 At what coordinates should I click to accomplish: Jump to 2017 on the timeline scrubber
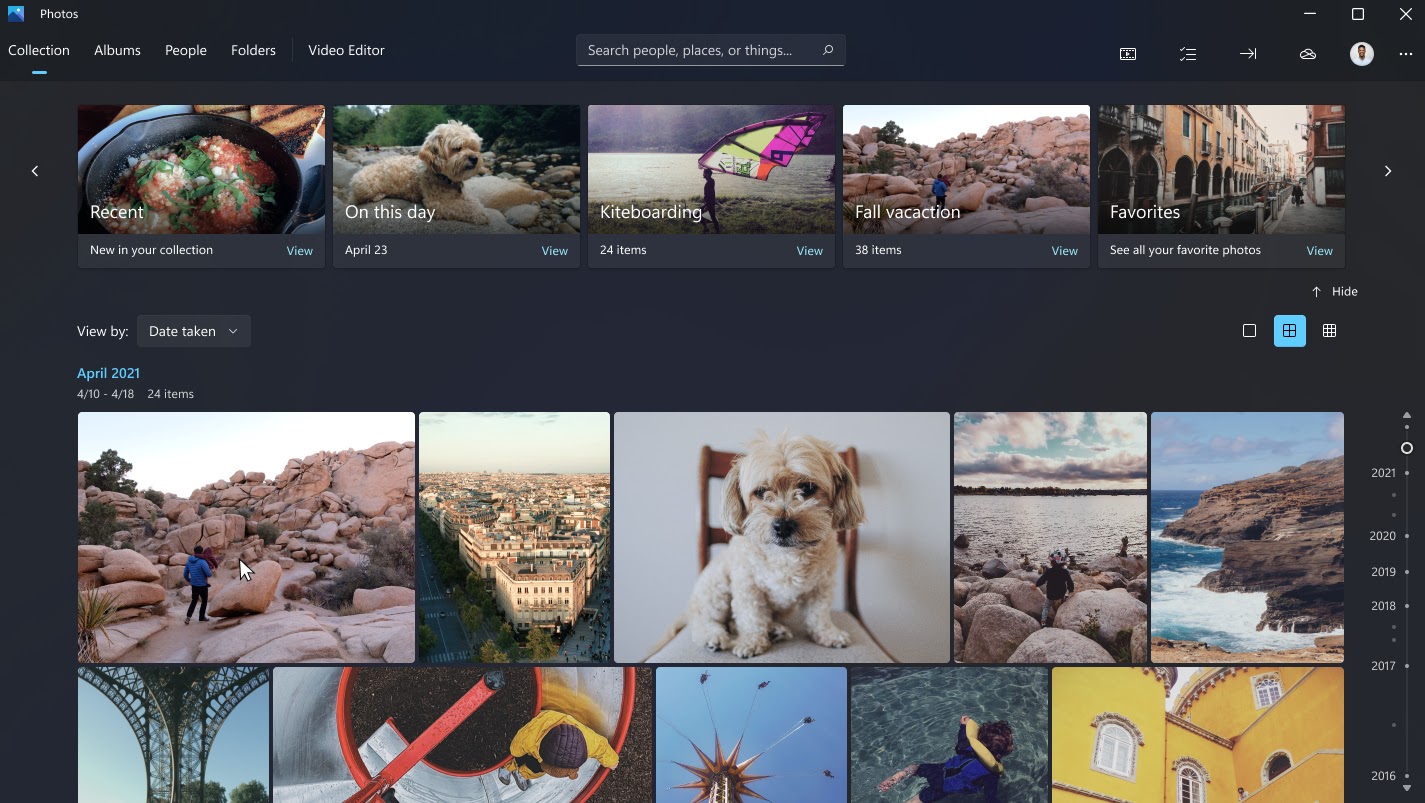(1384, 666)
